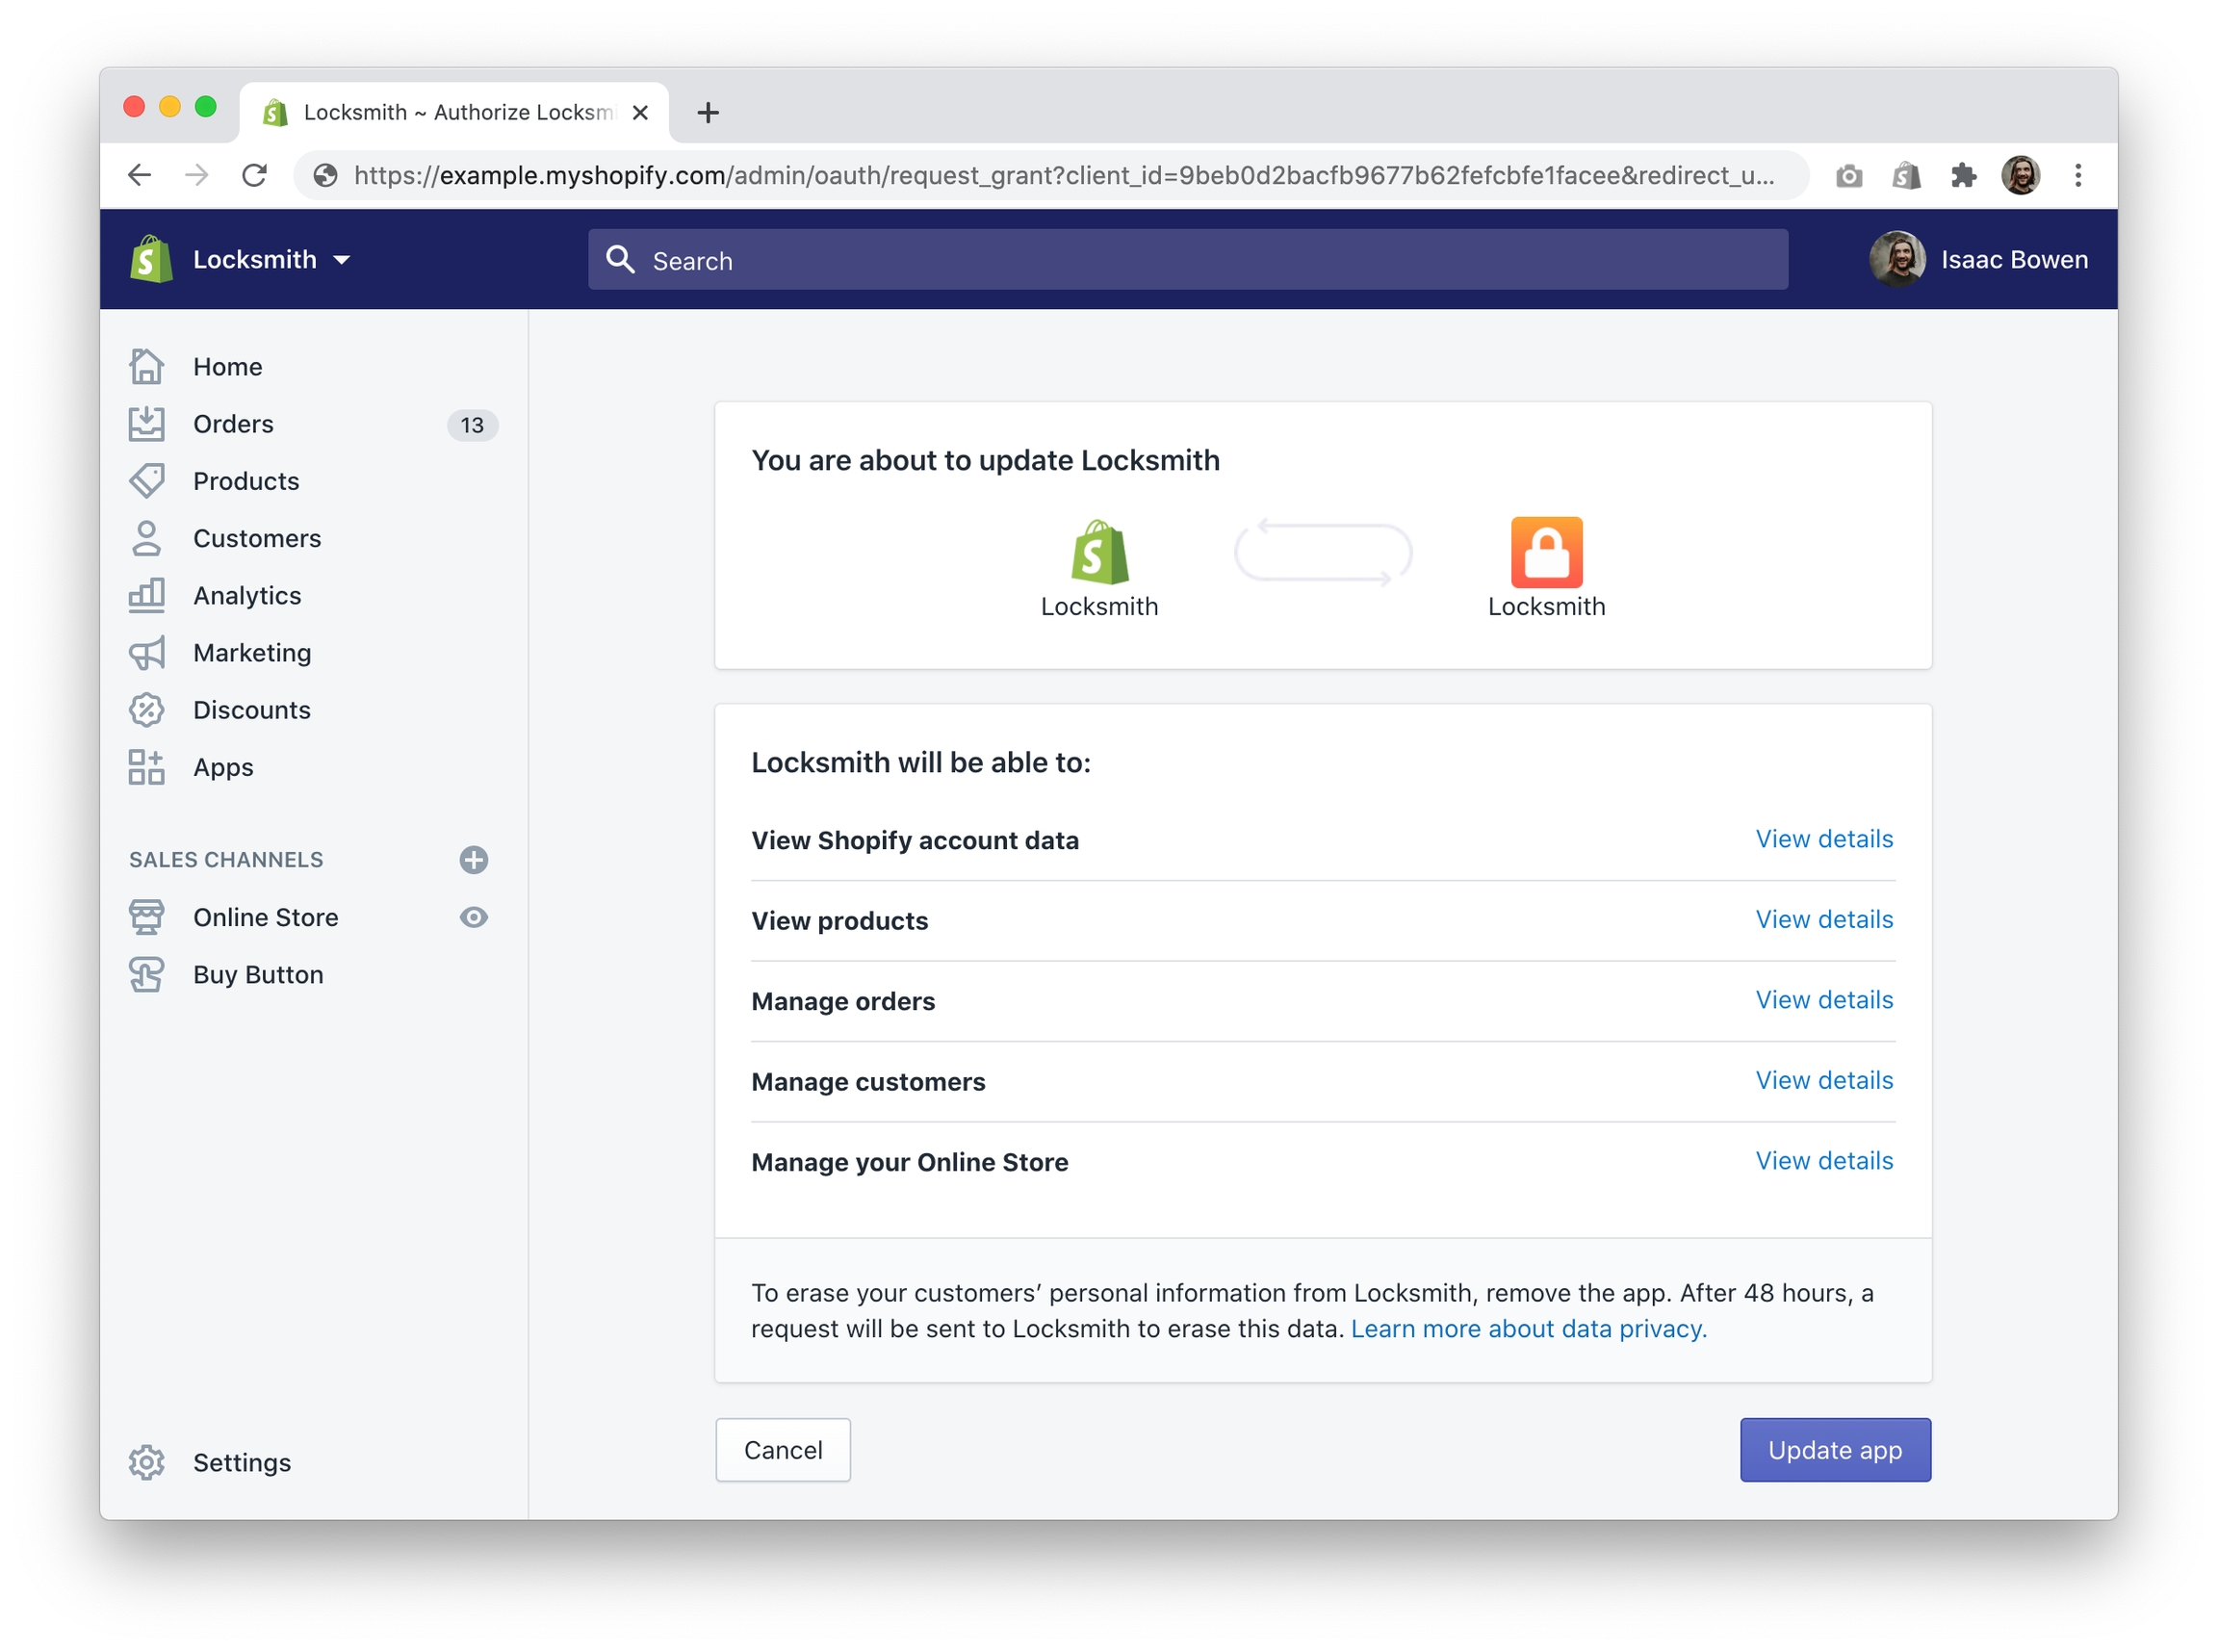This screenshot has height=1652, width=2218.
Task: Toggle Online Store view eye icon
Action: pyautogui.click(x=473, y=917)
